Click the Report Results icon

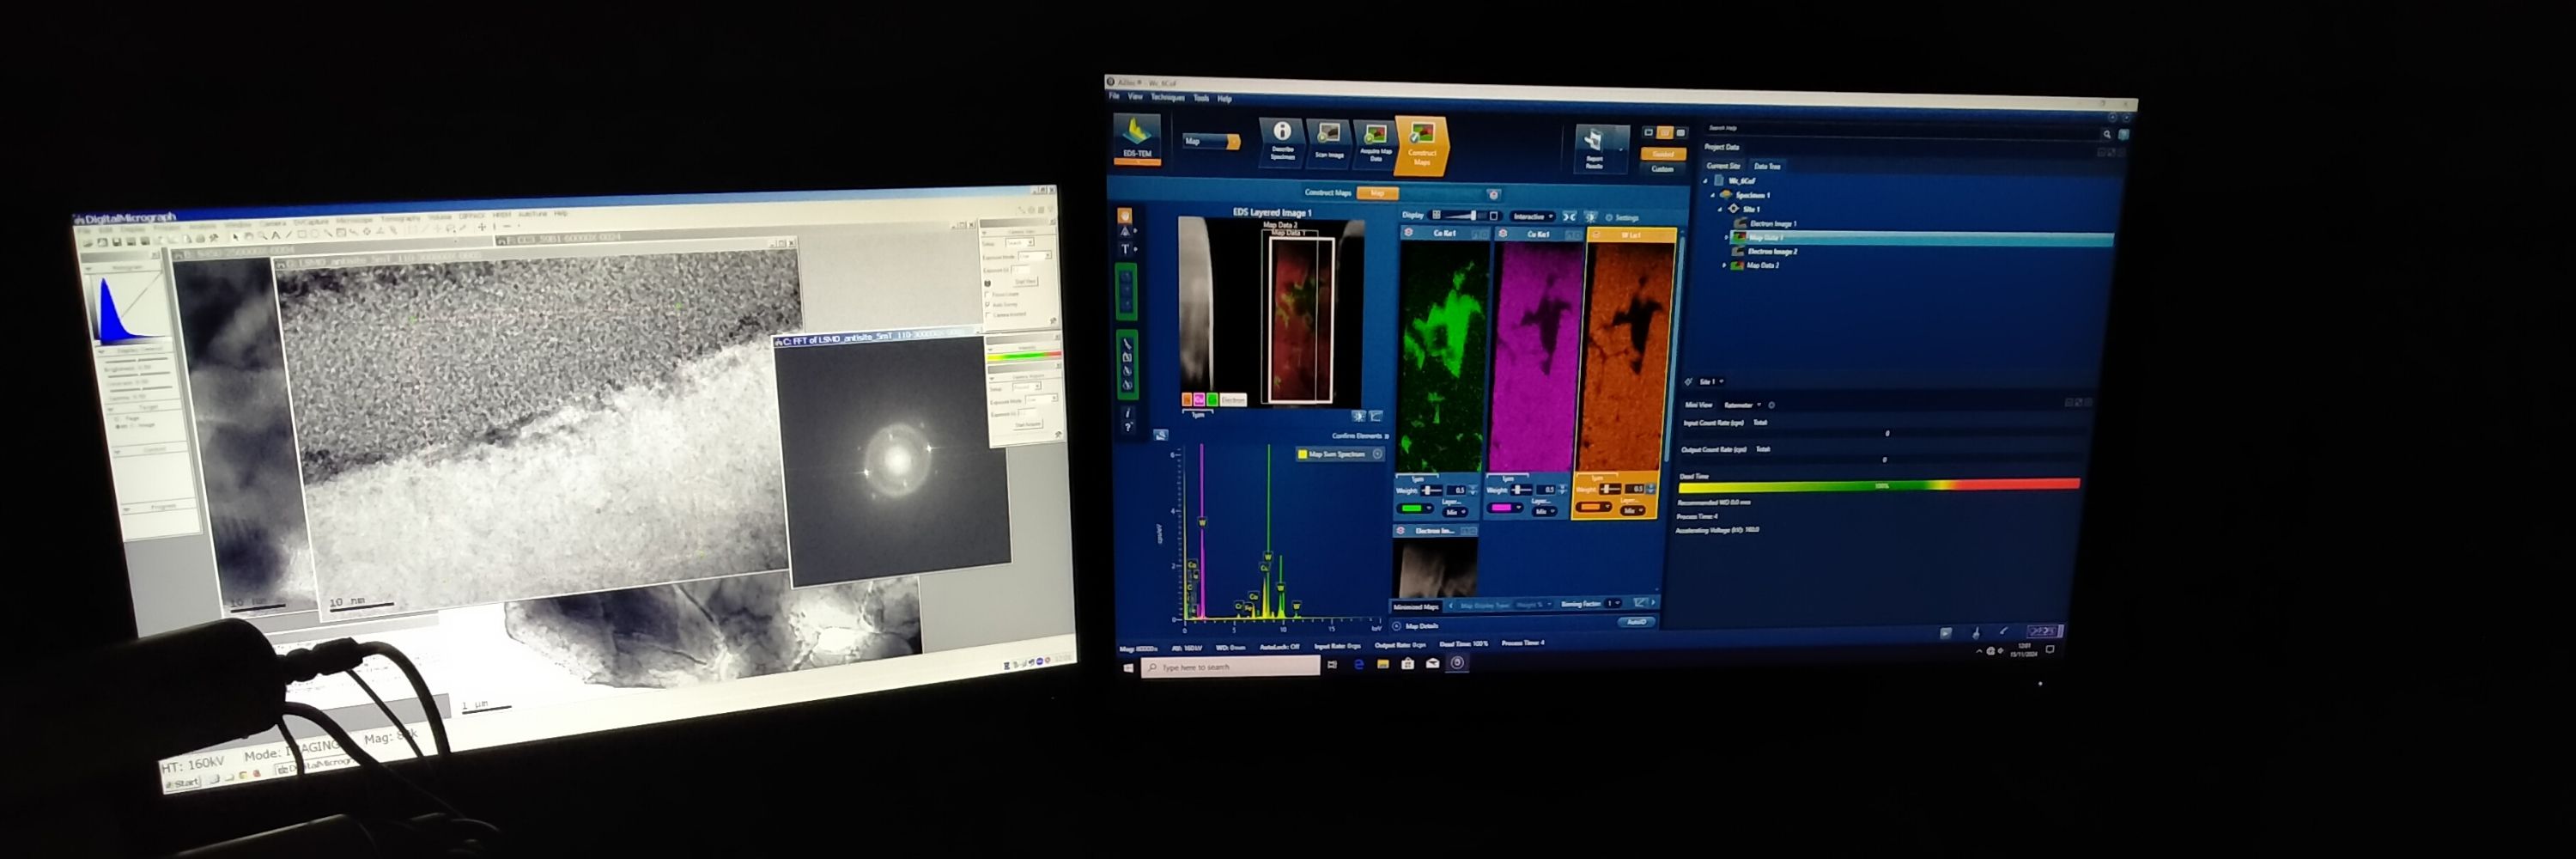1602,148
